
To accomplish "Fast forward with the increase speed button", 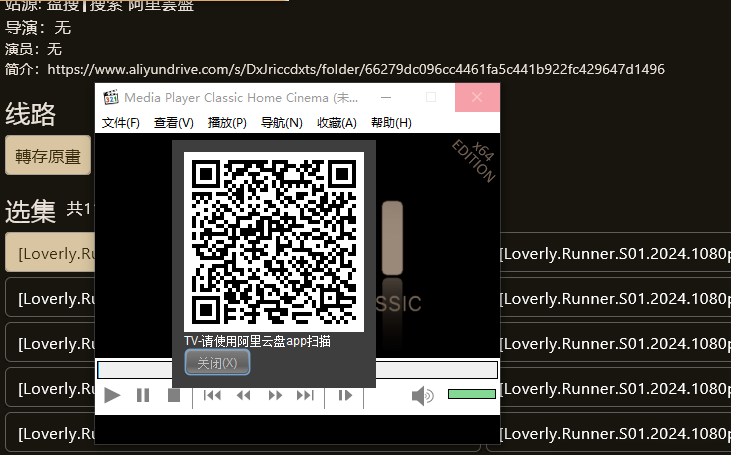I will pyautogui.click(x=275, y=395).
